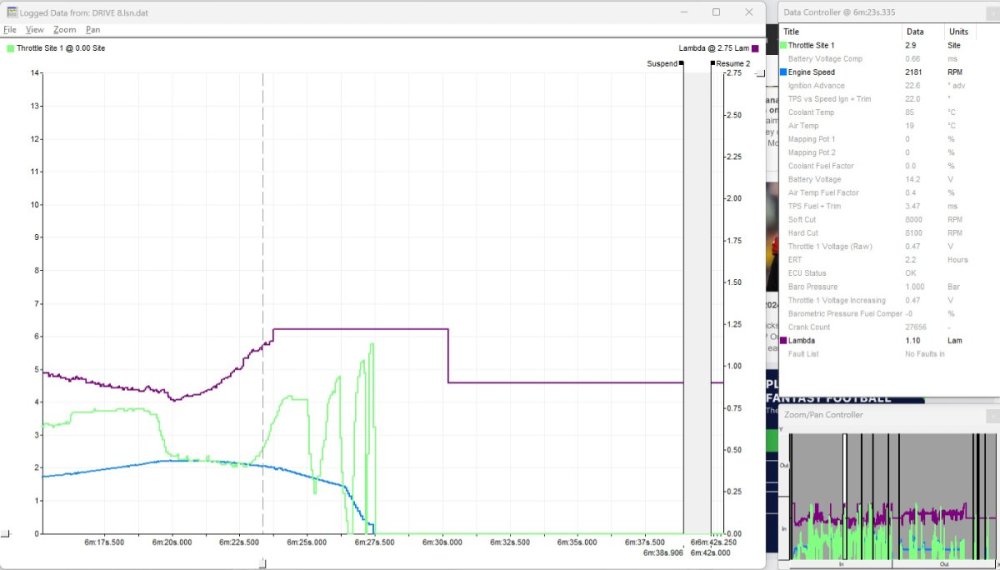
Task: Click the Title column header
Action: tap(791, 32)
